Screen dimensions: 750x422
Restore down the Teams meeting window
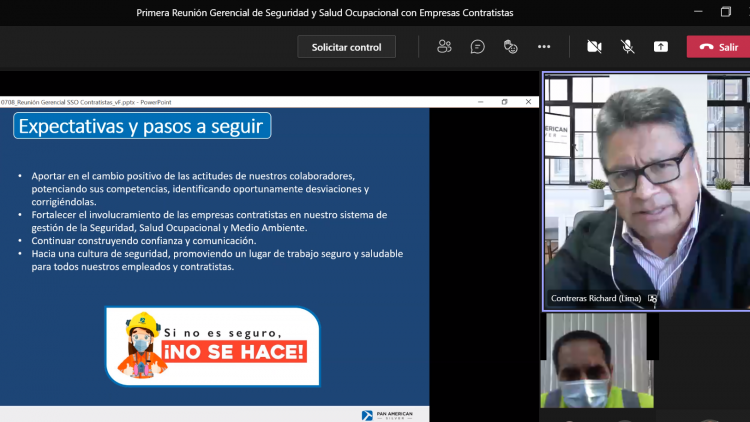[x=725, y=13]
